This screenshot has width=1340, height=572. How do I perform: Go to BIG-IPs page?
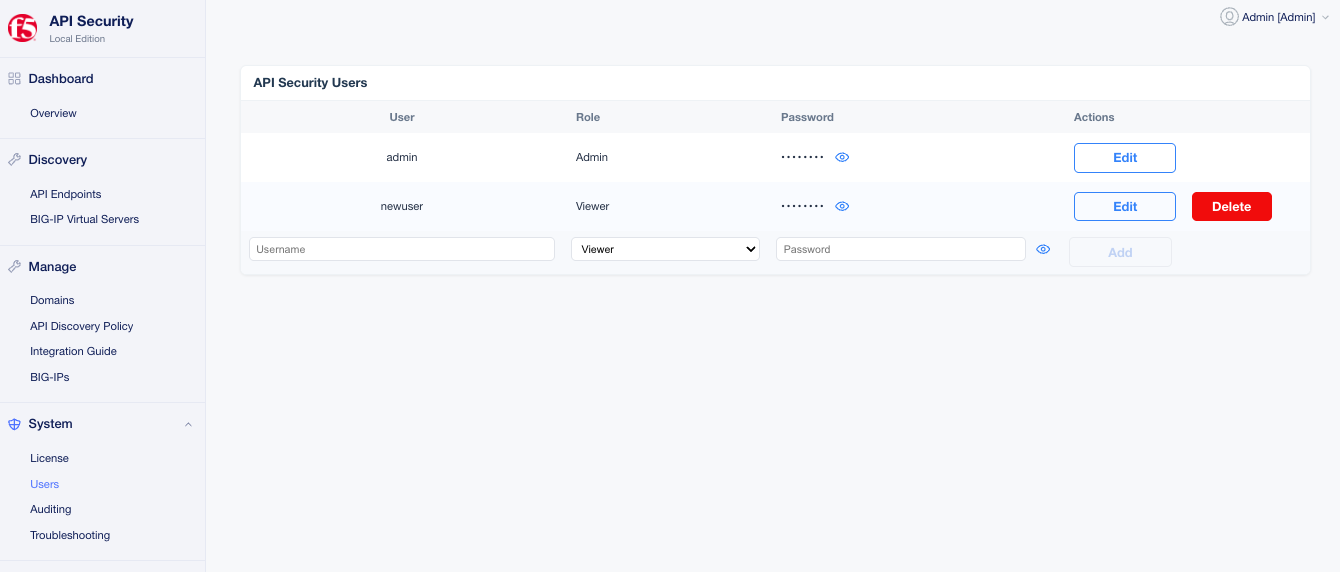click(50, 378)
